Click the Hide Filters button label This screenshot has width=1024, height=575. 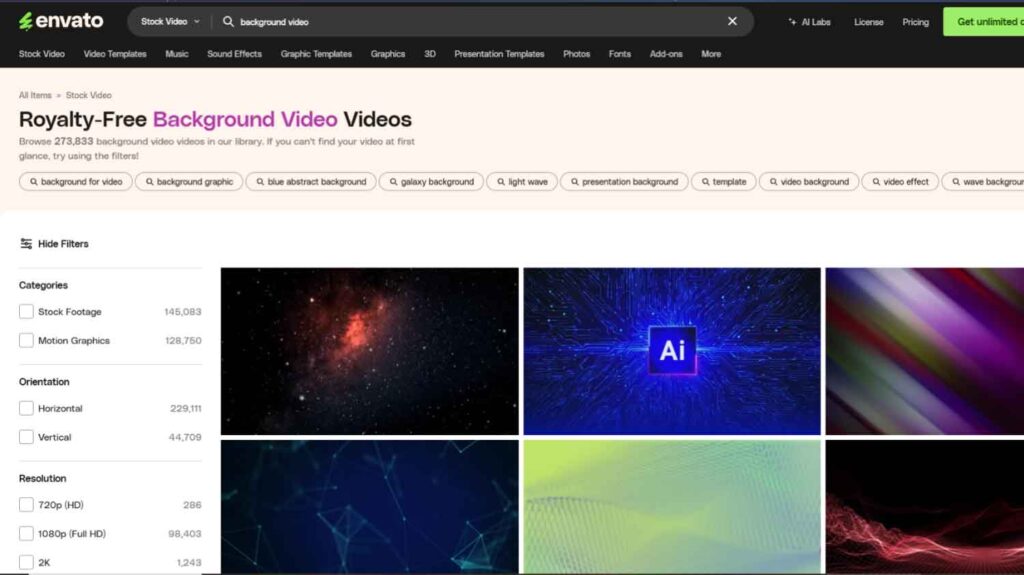pos(63,244)
